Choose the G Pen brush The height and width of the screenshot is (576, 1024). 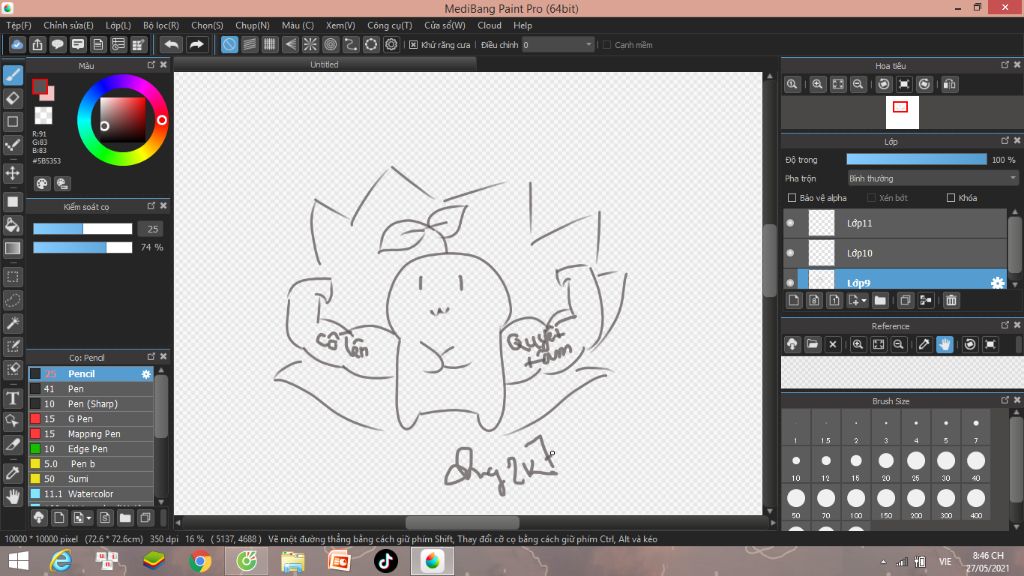coord(91,419)
